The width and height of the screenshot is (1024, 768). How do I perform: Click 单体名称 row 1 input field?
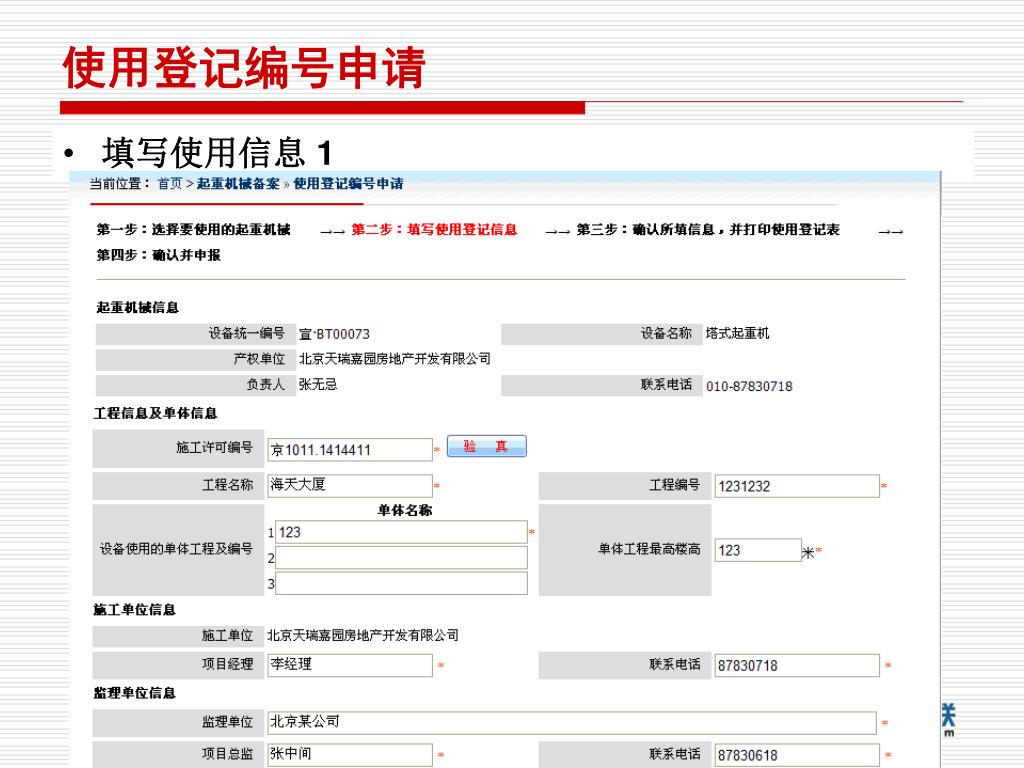[x=401, y=532]
